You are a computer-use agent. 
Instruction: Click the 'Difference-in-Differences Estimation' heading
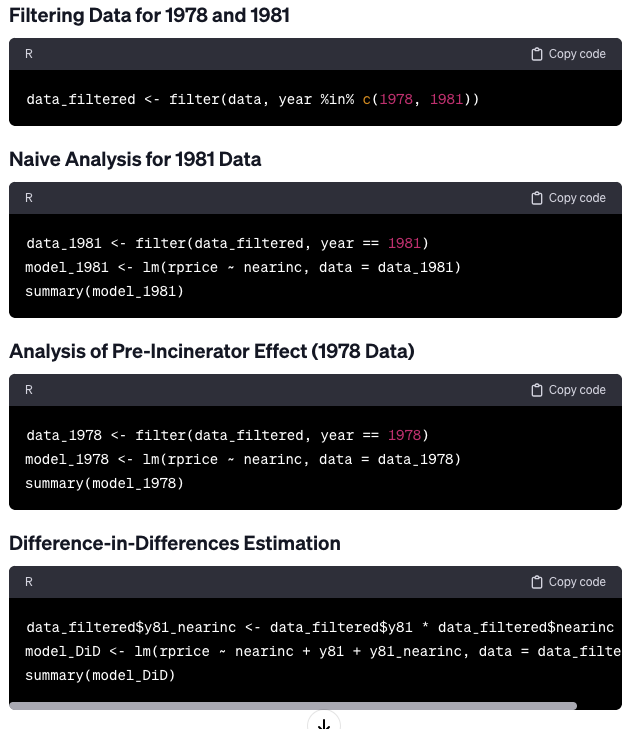(175, 543)
